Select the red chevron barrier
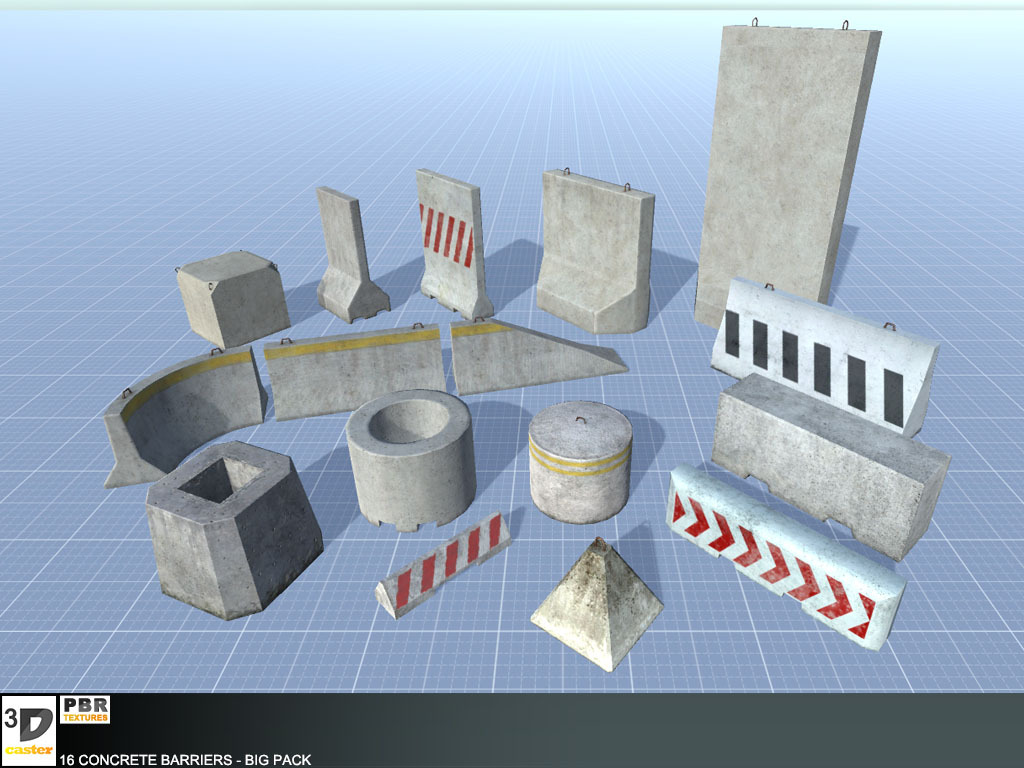 tap(785, 560)
